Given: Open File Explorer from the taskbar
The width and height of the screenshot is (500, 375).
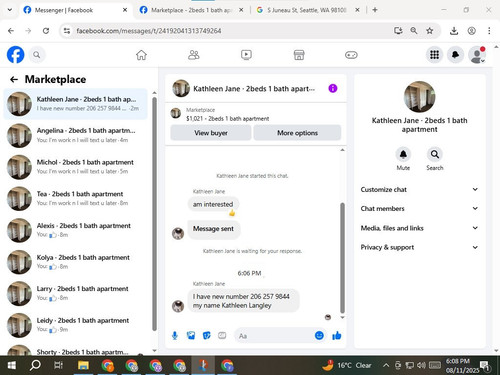Looking at the screenshot, I should point(83,365).
